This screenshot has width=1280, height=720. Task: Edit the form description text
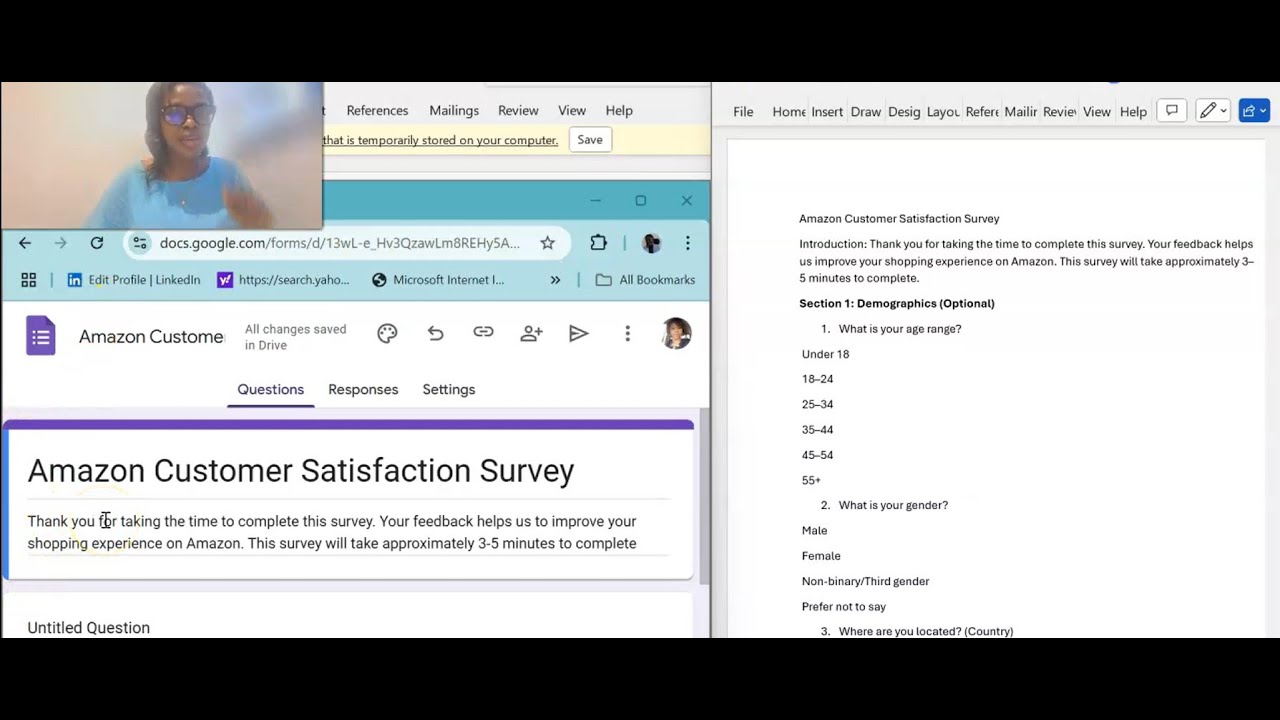pyautogui.click(x=332, y=532)
